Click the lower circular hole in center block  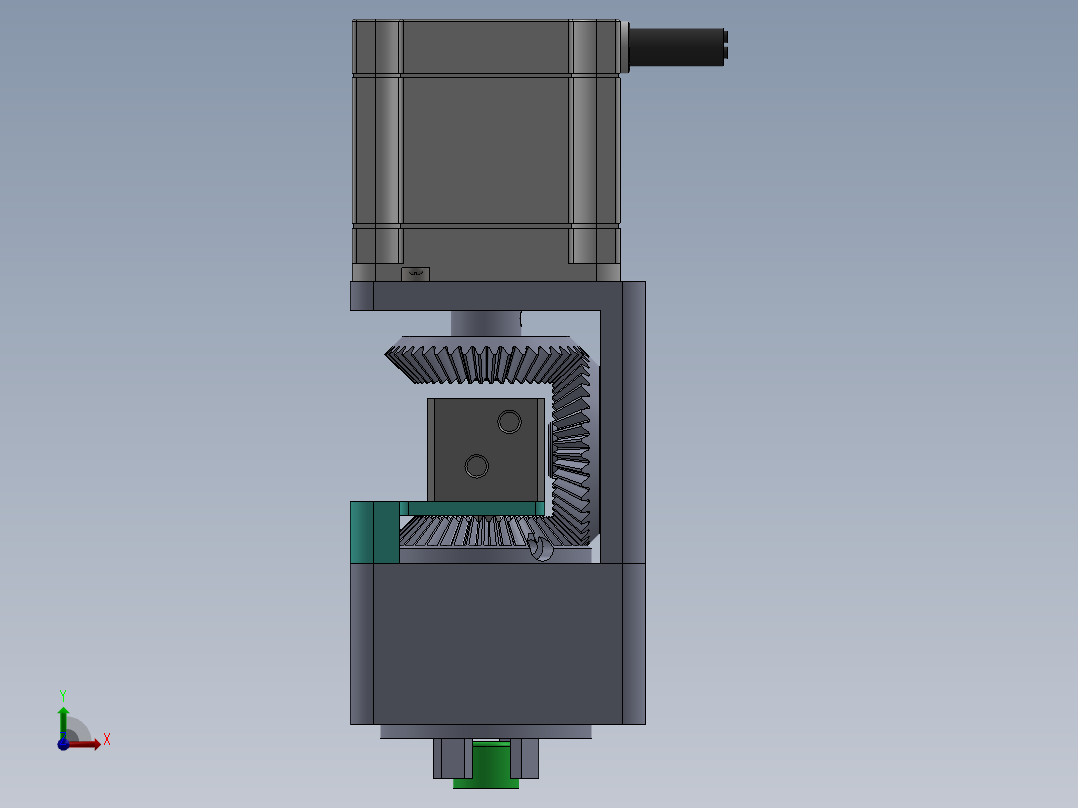pos(476,466)
